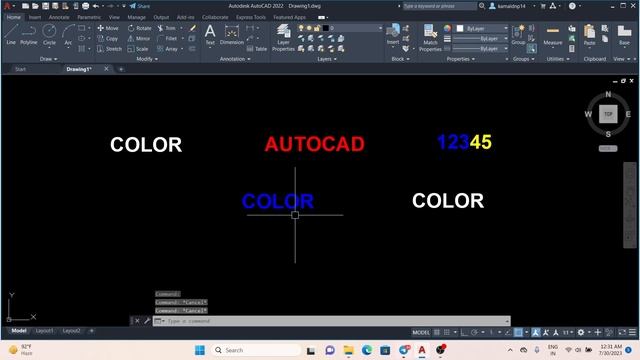640x360 pixels.
Task: Activate Match Properties tool
Action: (430, 38)
